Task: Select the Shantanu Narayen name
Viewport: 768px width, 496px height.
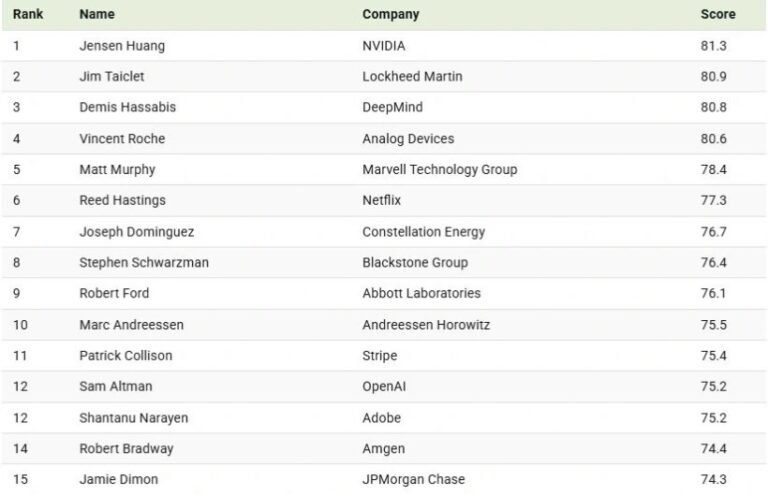Action: (134, 418)
